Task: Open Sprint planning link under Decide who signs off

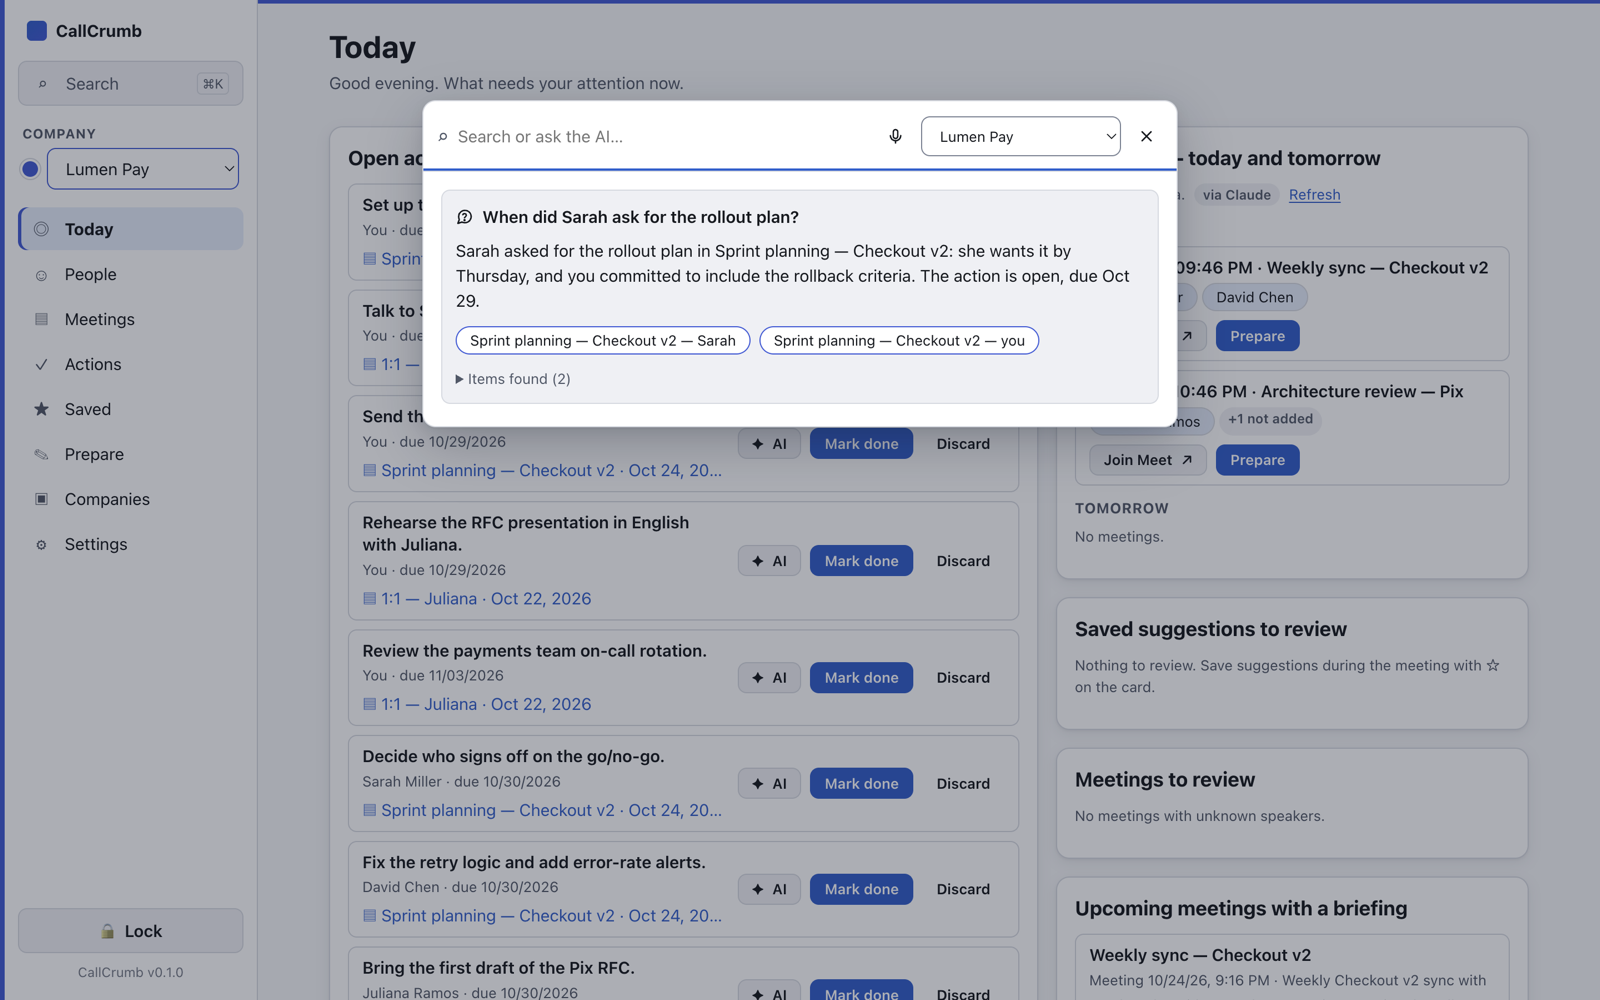Action: (542, 810)
